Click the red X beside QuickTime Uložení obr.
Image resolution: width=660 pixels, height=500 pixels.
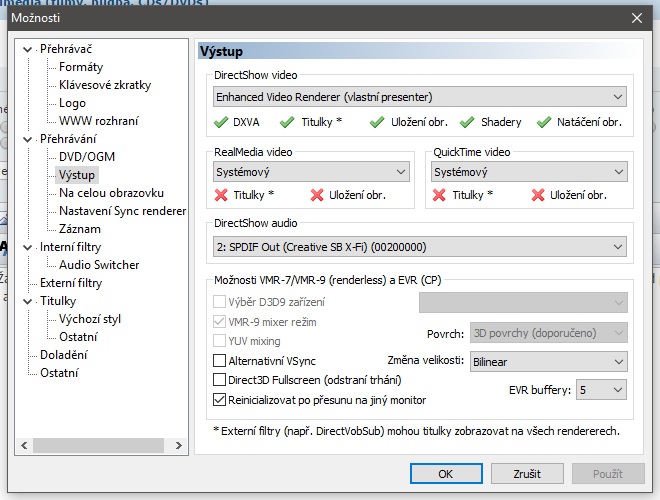click(x=537, y=195)
